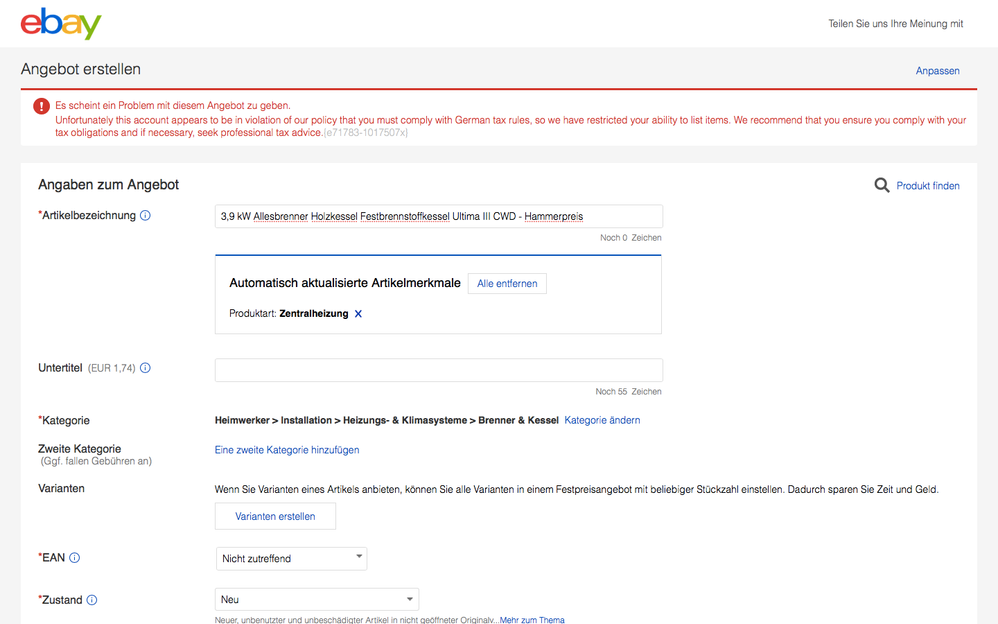Remove Zentralheizung using the blue X icon
Image resolution: width=998 pixels, height=624 pixels.
pos(358,313)
